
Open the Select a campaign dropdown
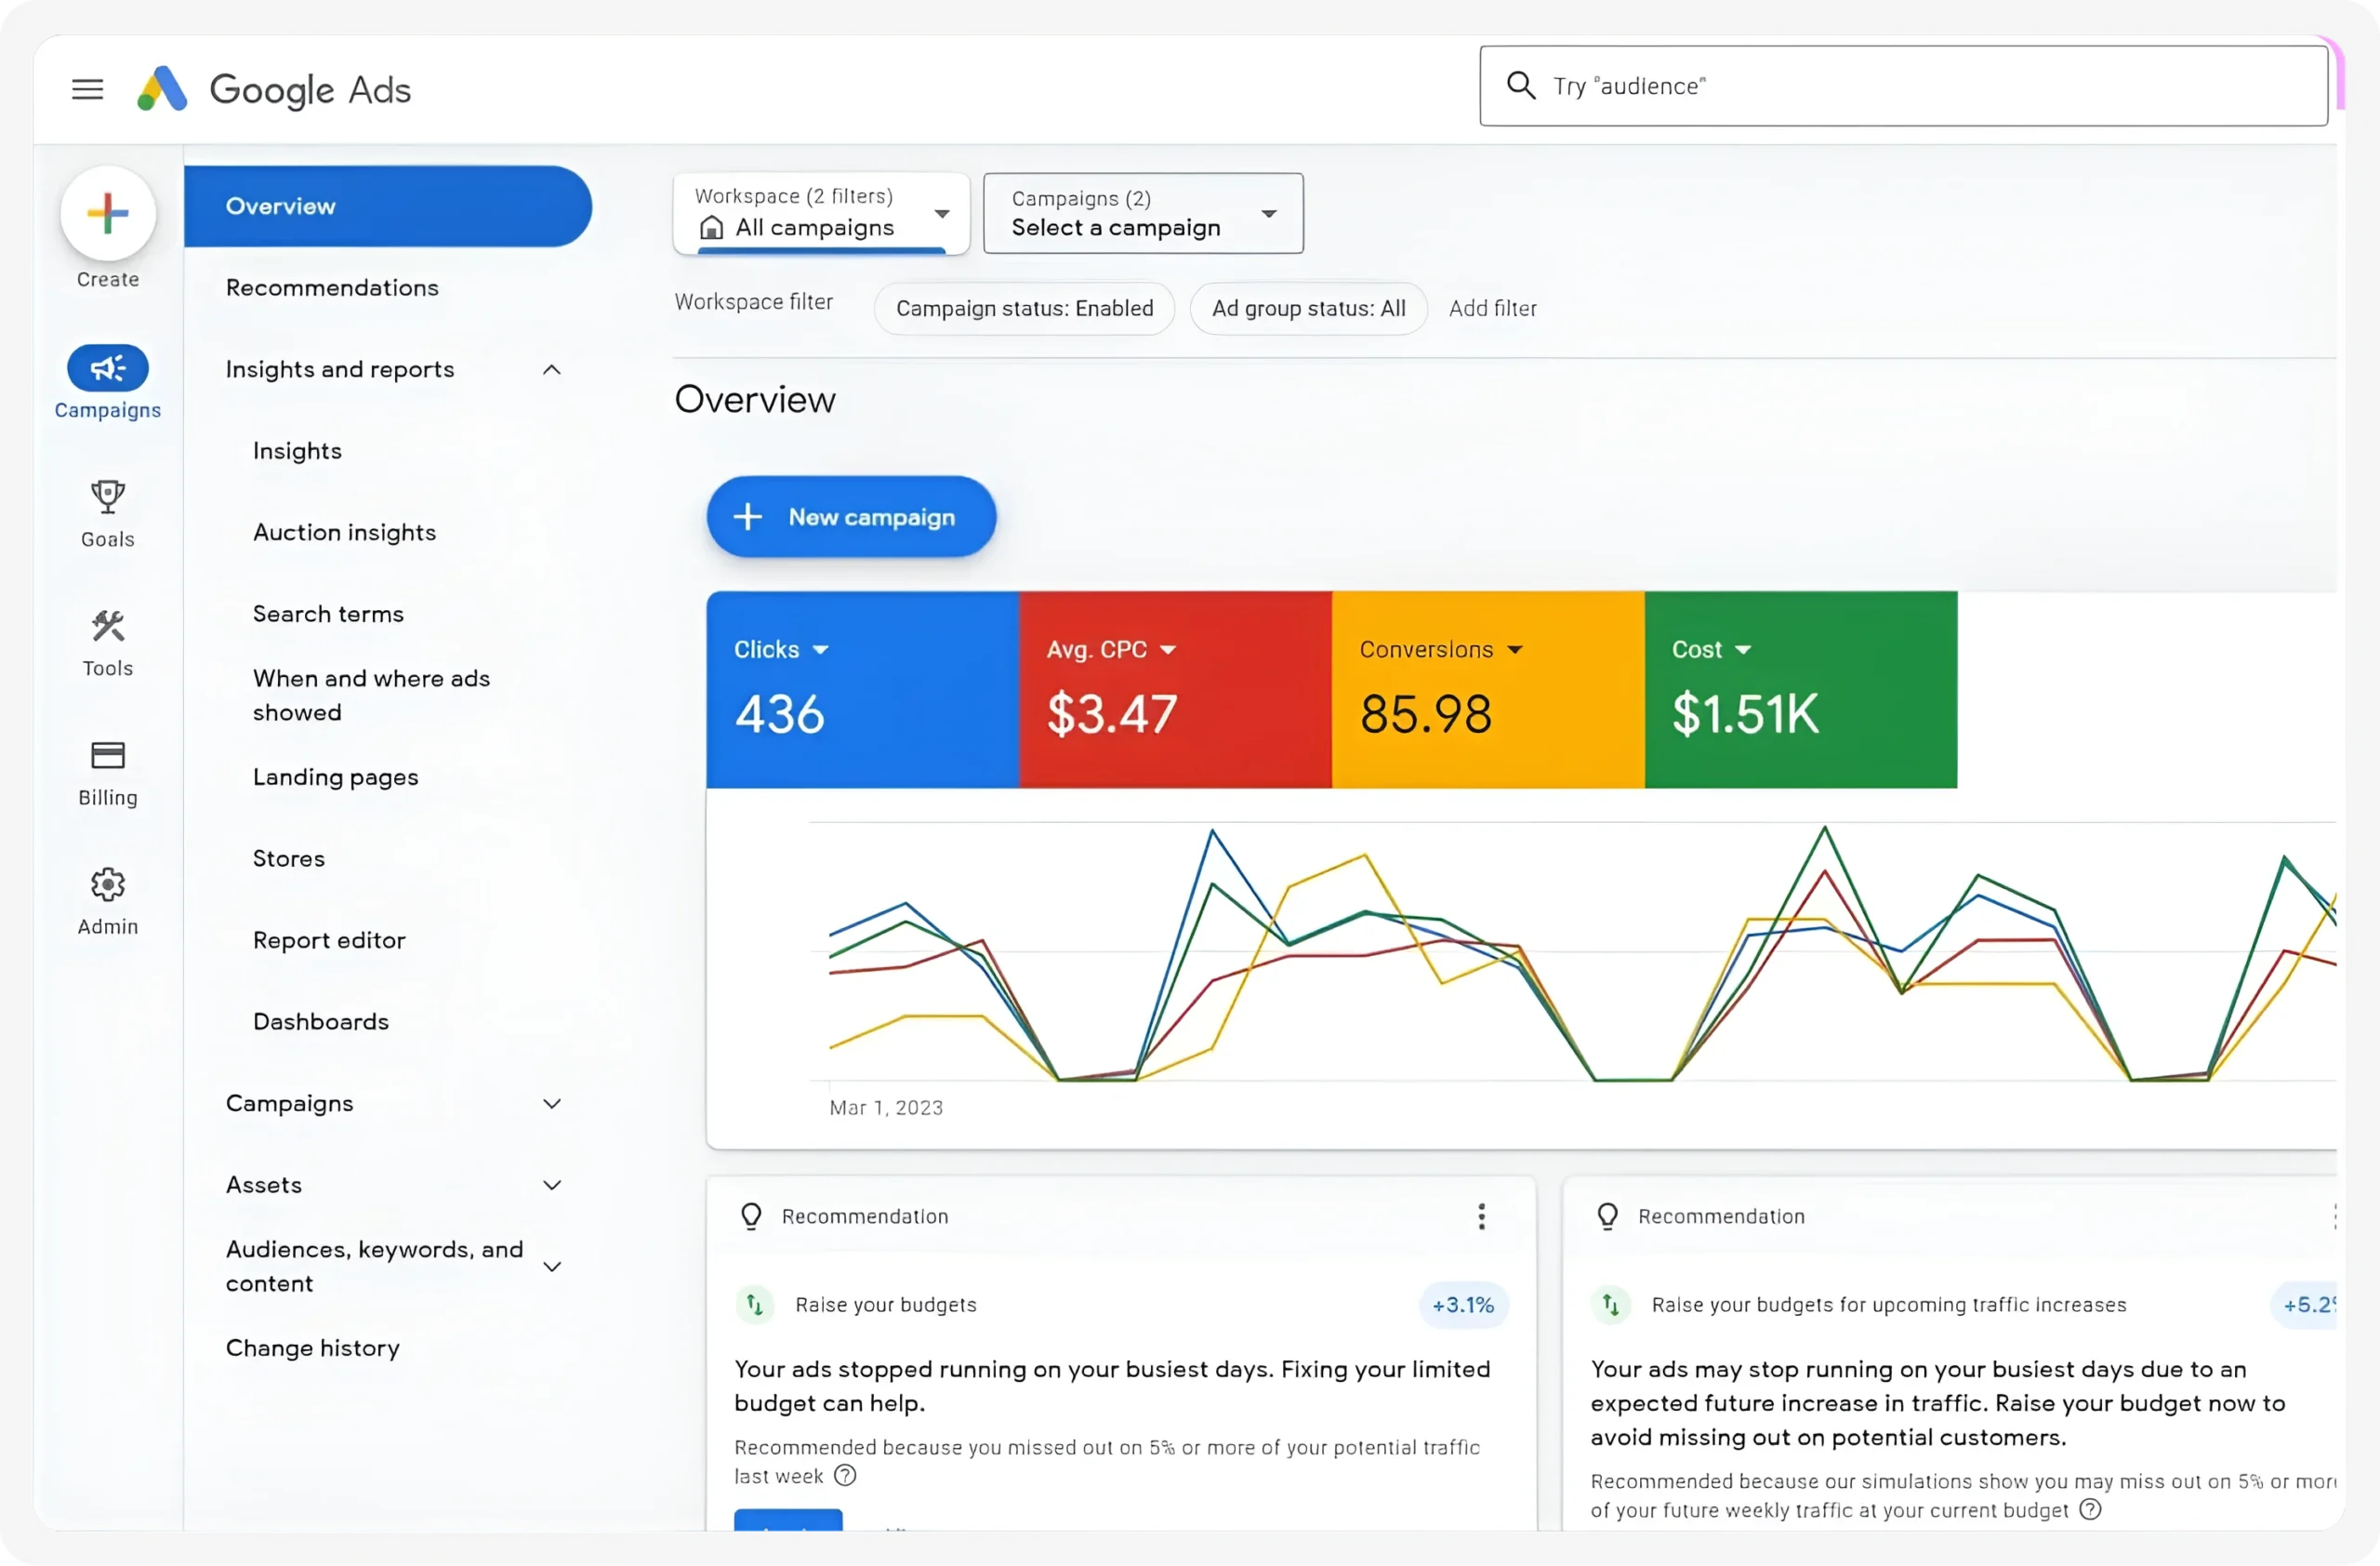1143,213
